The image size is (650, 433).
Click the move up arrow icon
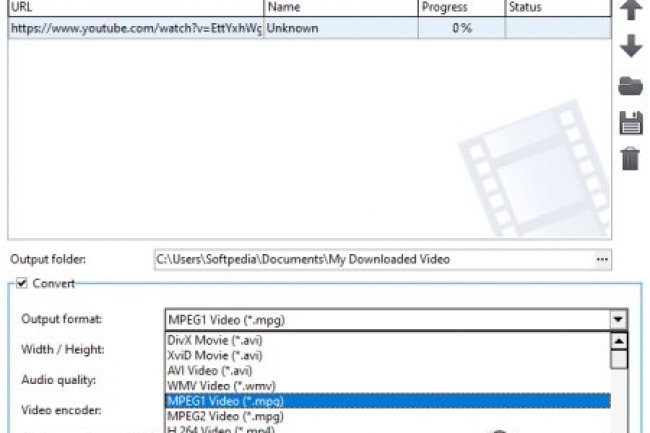pyautogui.click(x=630, y=10)
